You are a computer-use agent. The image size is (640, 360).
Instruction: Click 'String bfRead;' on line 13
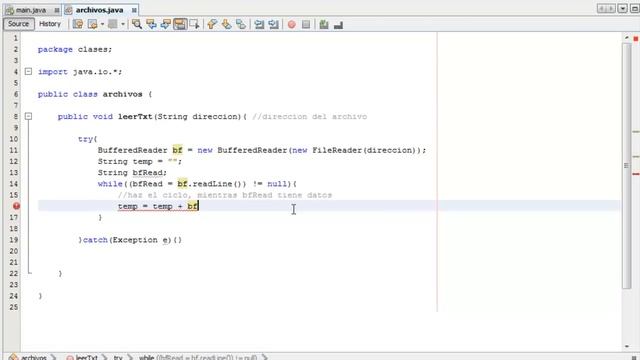tap(132, 173)
